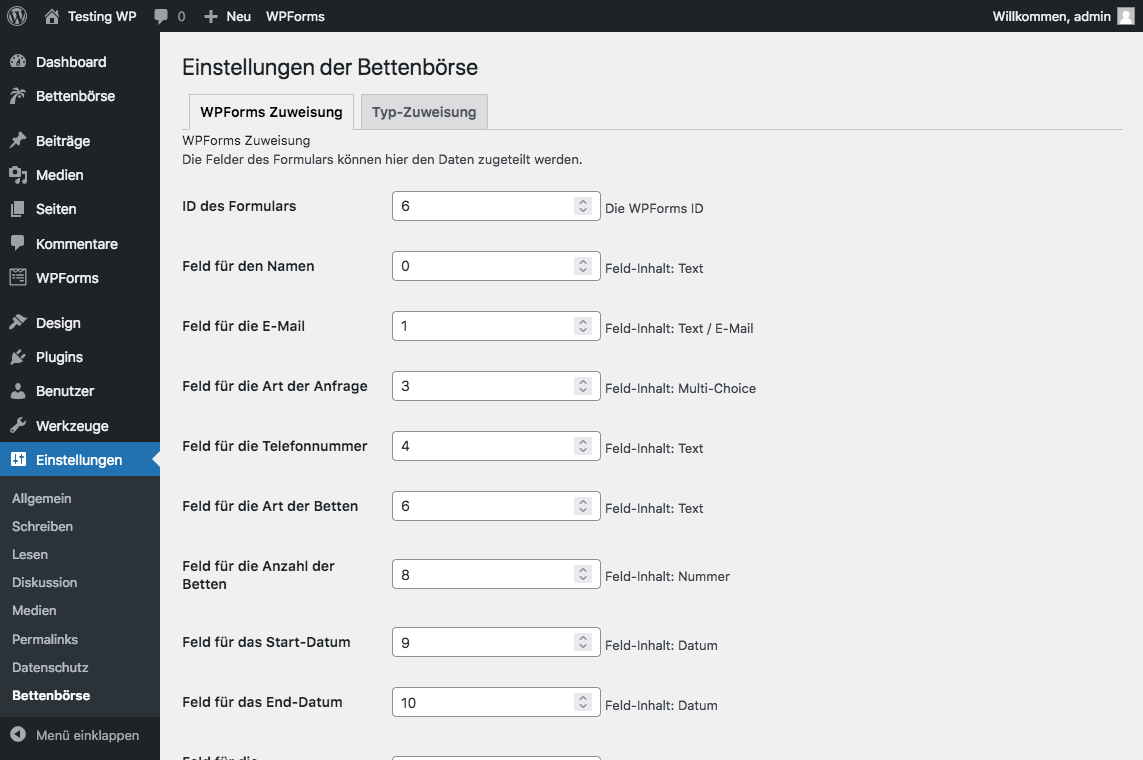Viewport: 1143px width, 760px height.
Task: Click the Einstellungen sliders icon
Action: click(x=18, y=460)
